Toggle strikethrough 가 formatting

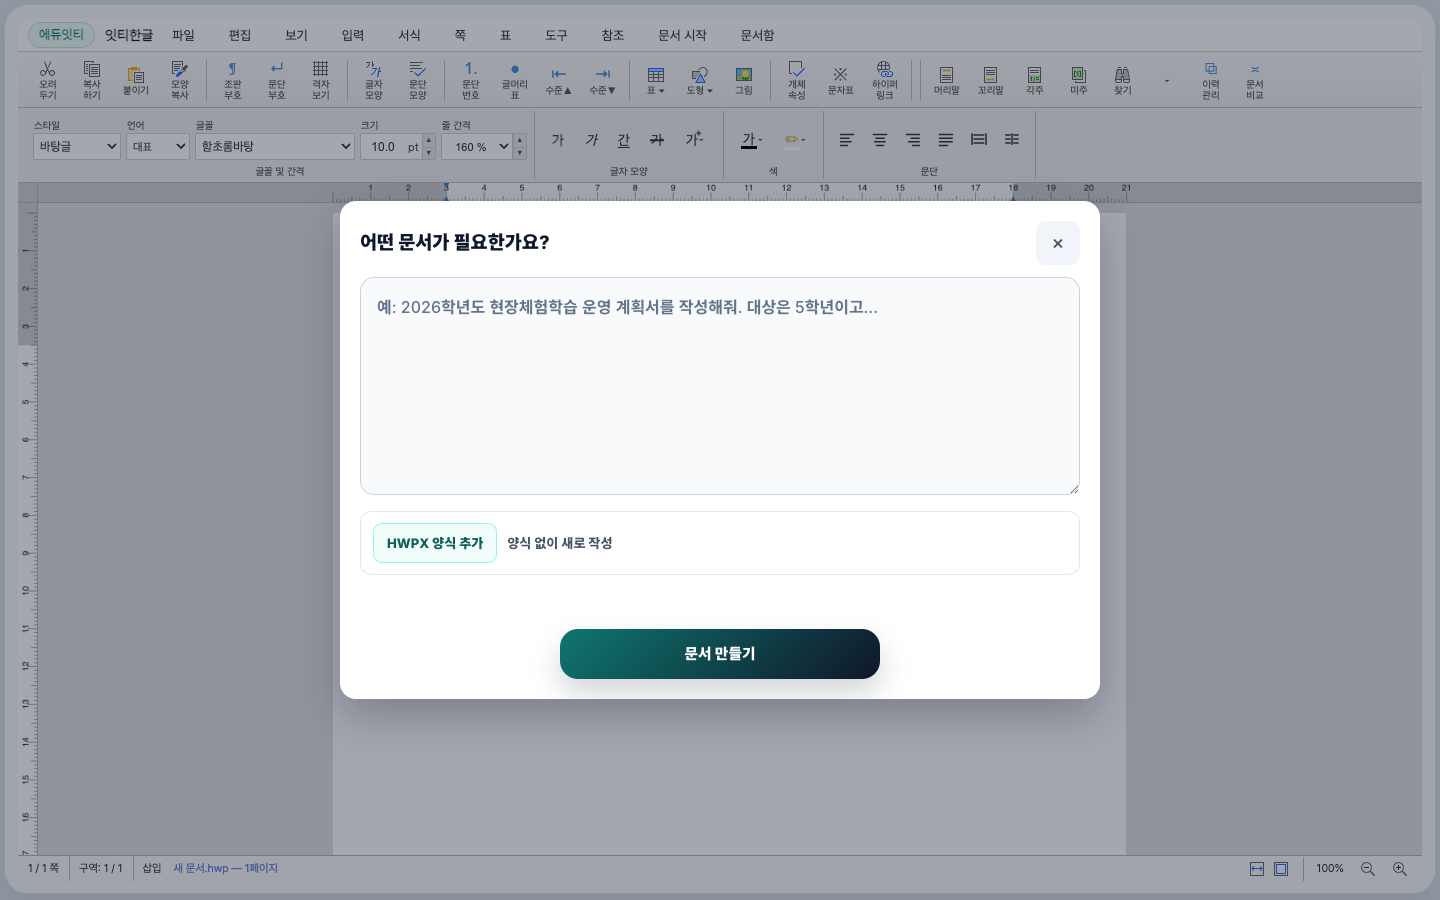pyautogui.click(x=657, y=140)
